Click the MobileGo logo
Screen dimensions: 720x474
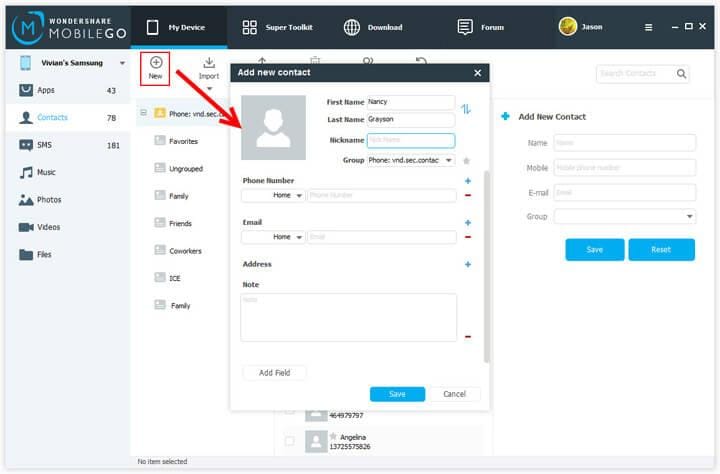(69, 28)
